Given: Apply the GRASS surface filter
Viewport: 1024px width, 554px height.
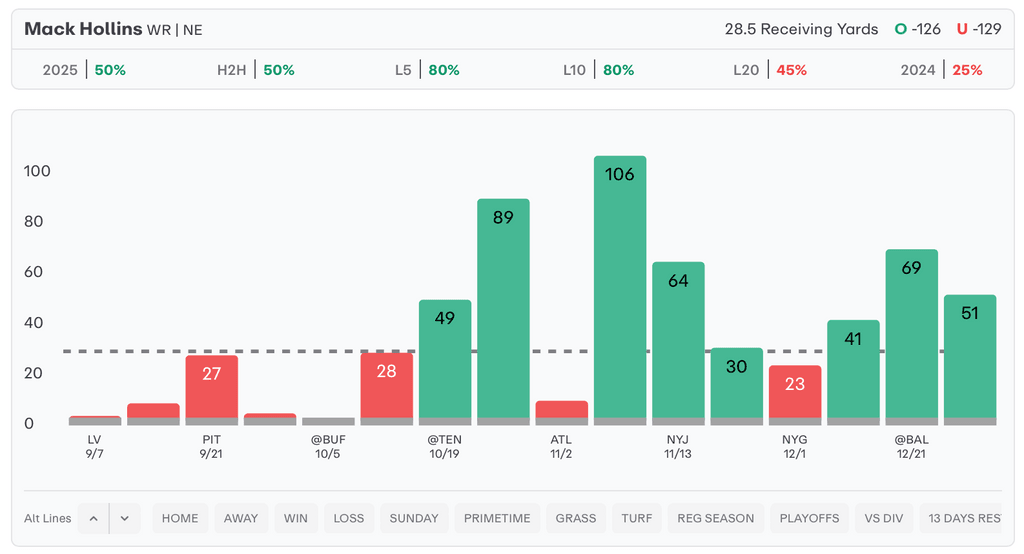Looking at the screenshot, I should click(576, 518).
